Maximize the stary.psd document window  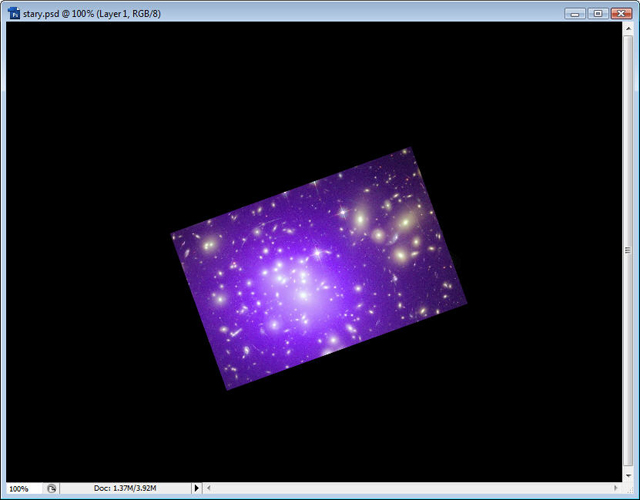pyautogui.click(x=598, y=14)
